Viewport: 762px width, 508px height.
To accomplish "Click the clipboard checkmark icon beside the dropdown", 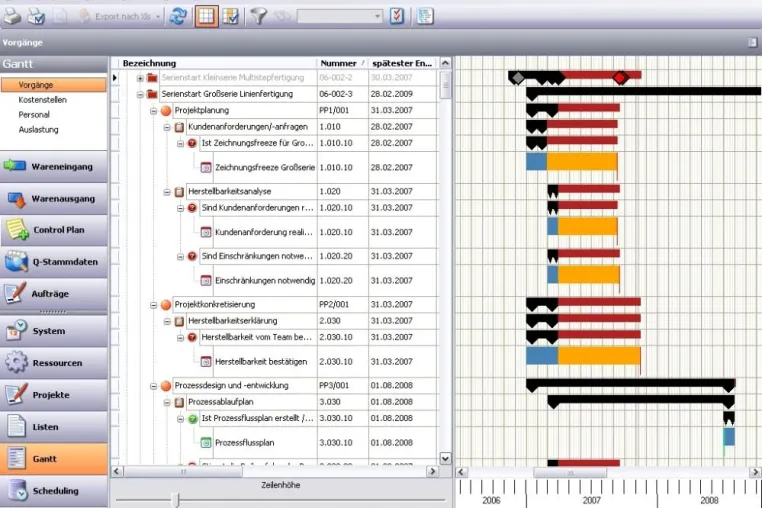I will 397,16.
